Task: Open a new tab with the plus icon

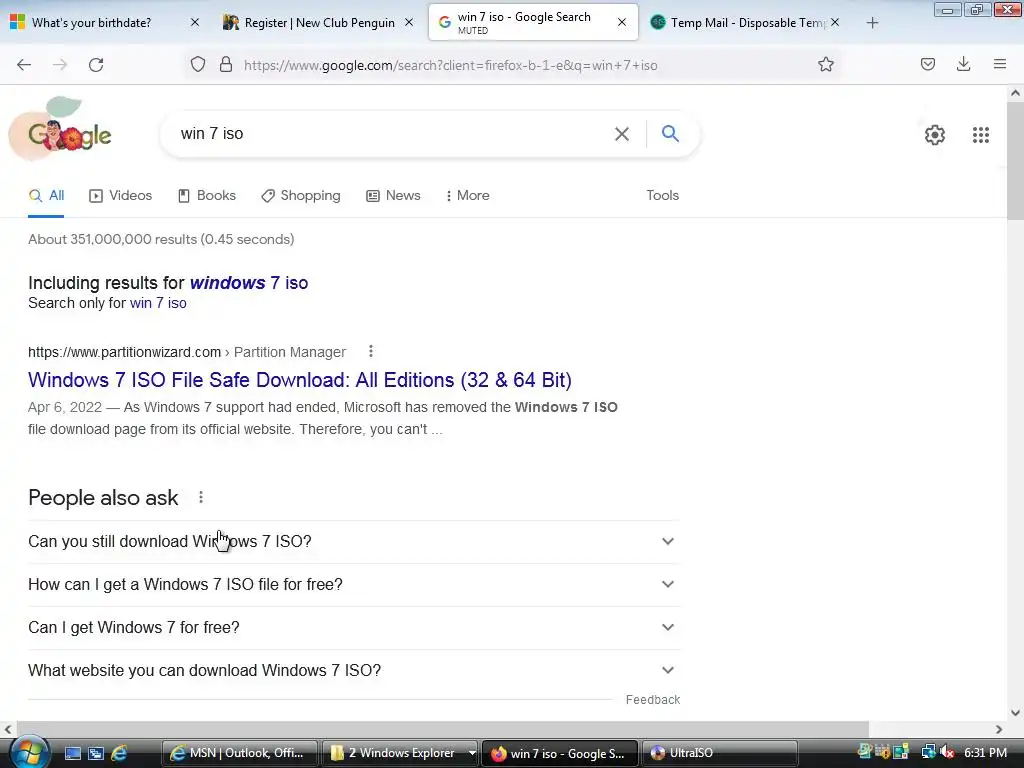Action: pyautogui.click(x=872, y=23)
